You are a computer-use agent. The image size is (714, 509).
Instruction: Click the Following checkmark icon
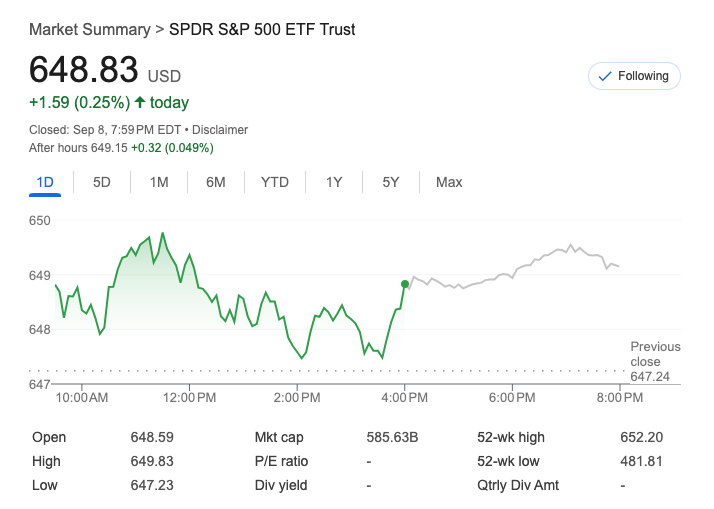click(604, 76)
